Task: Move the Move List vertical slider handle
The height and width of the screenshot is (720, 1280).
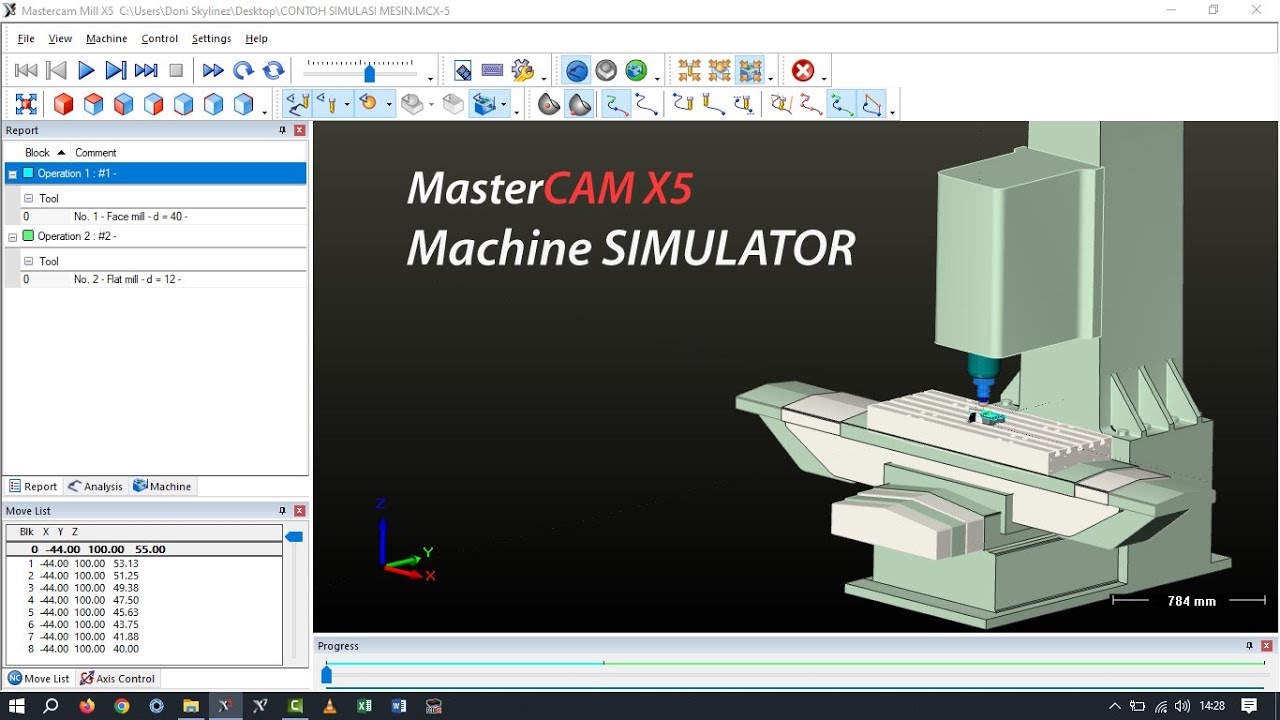Action: (x=294, y=537)
